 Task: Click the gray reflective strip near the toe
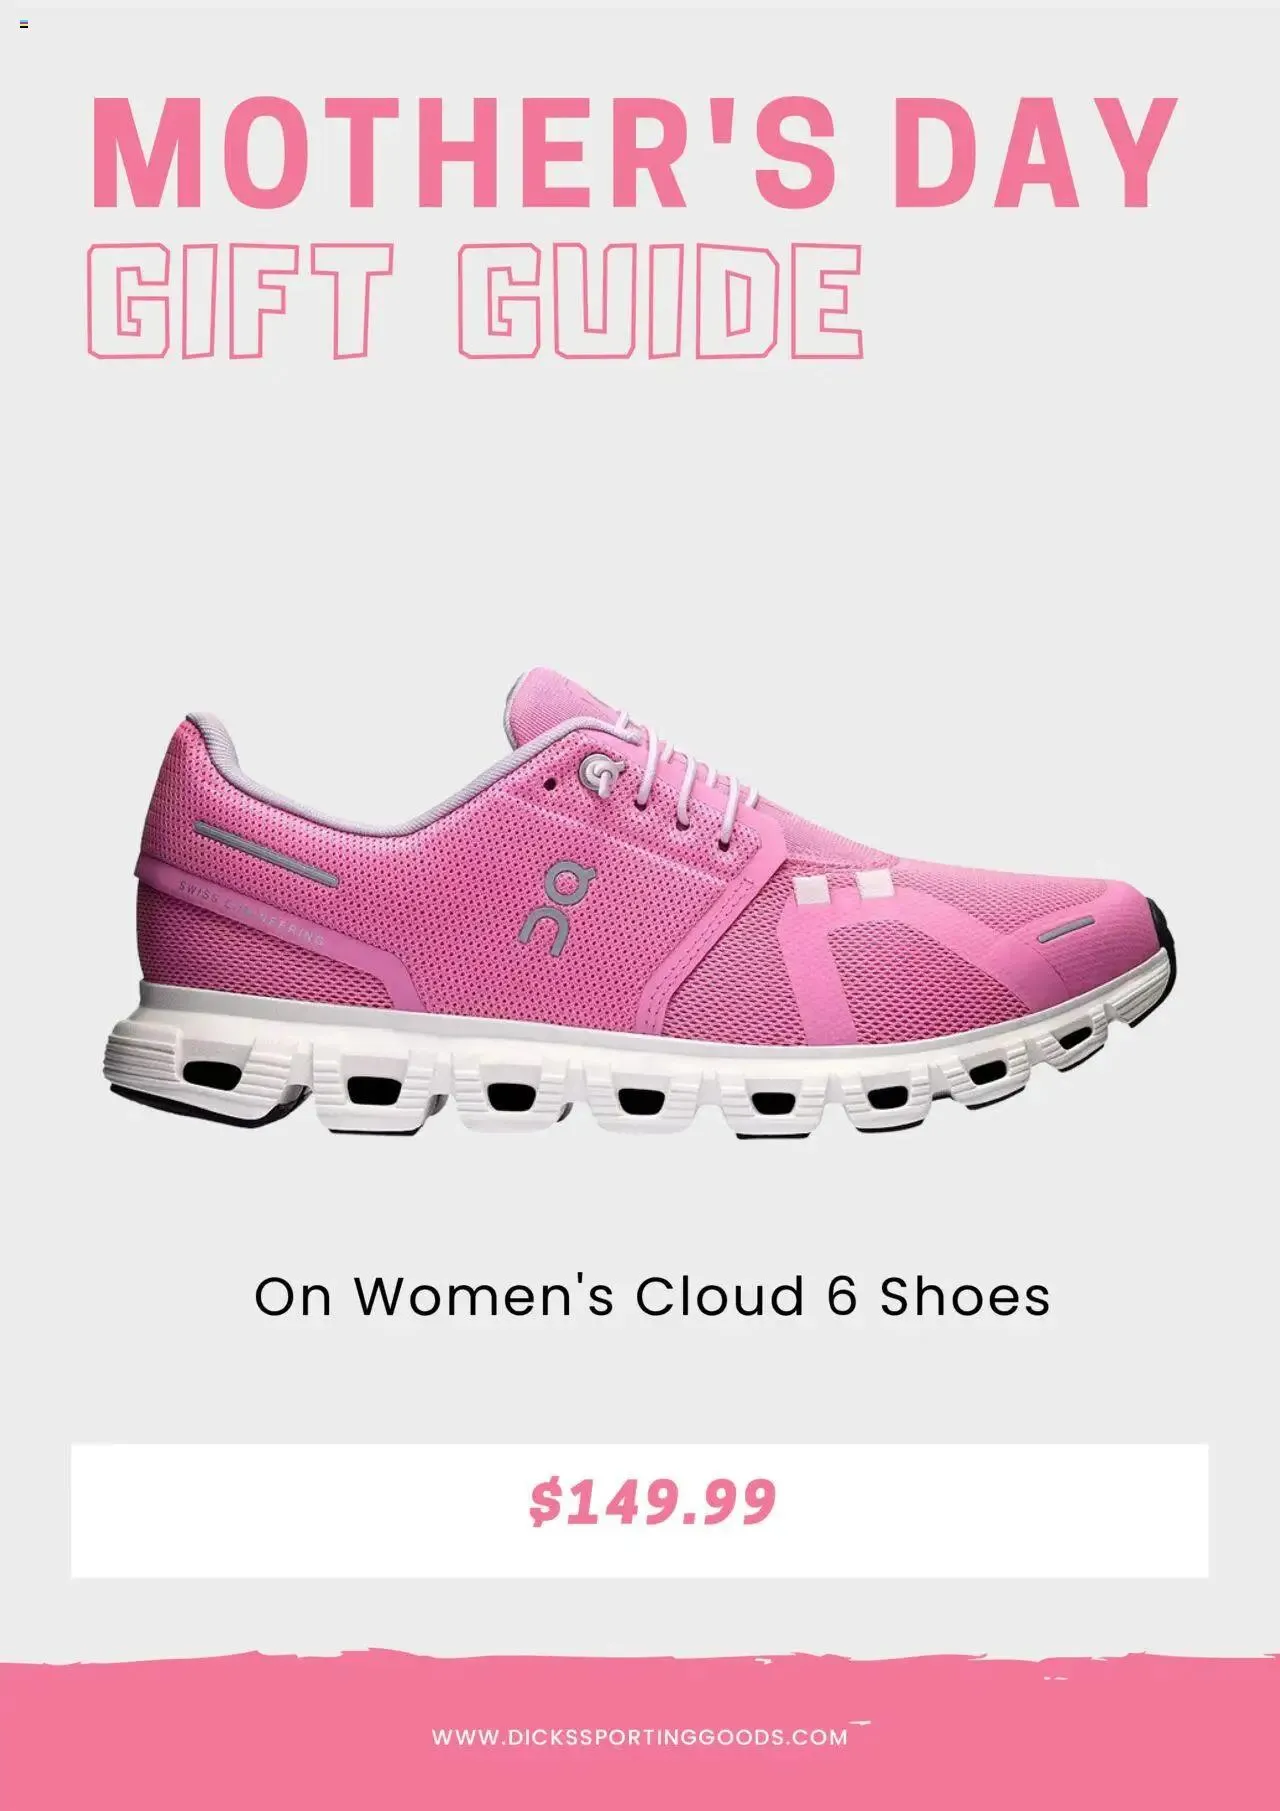[x=1066, y=929]
